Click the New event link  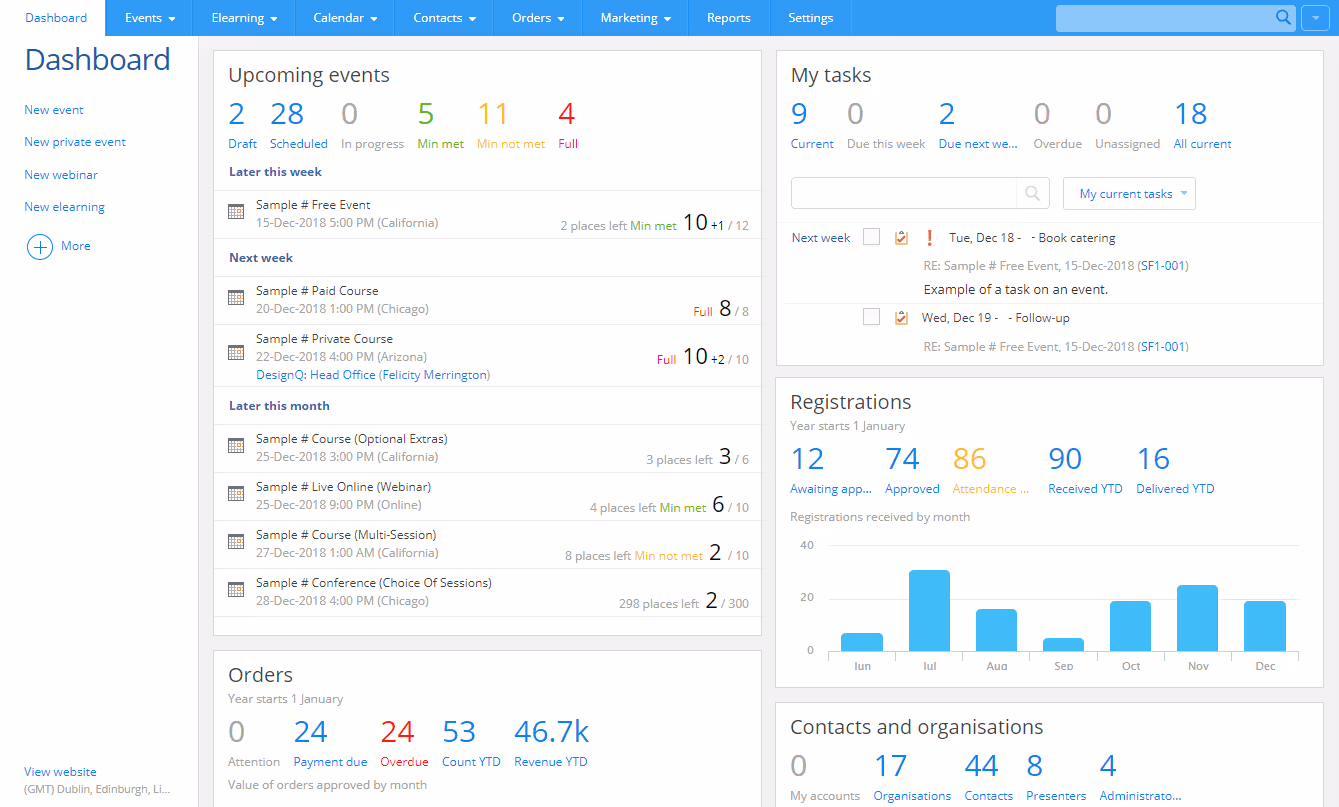pos(54,110)
